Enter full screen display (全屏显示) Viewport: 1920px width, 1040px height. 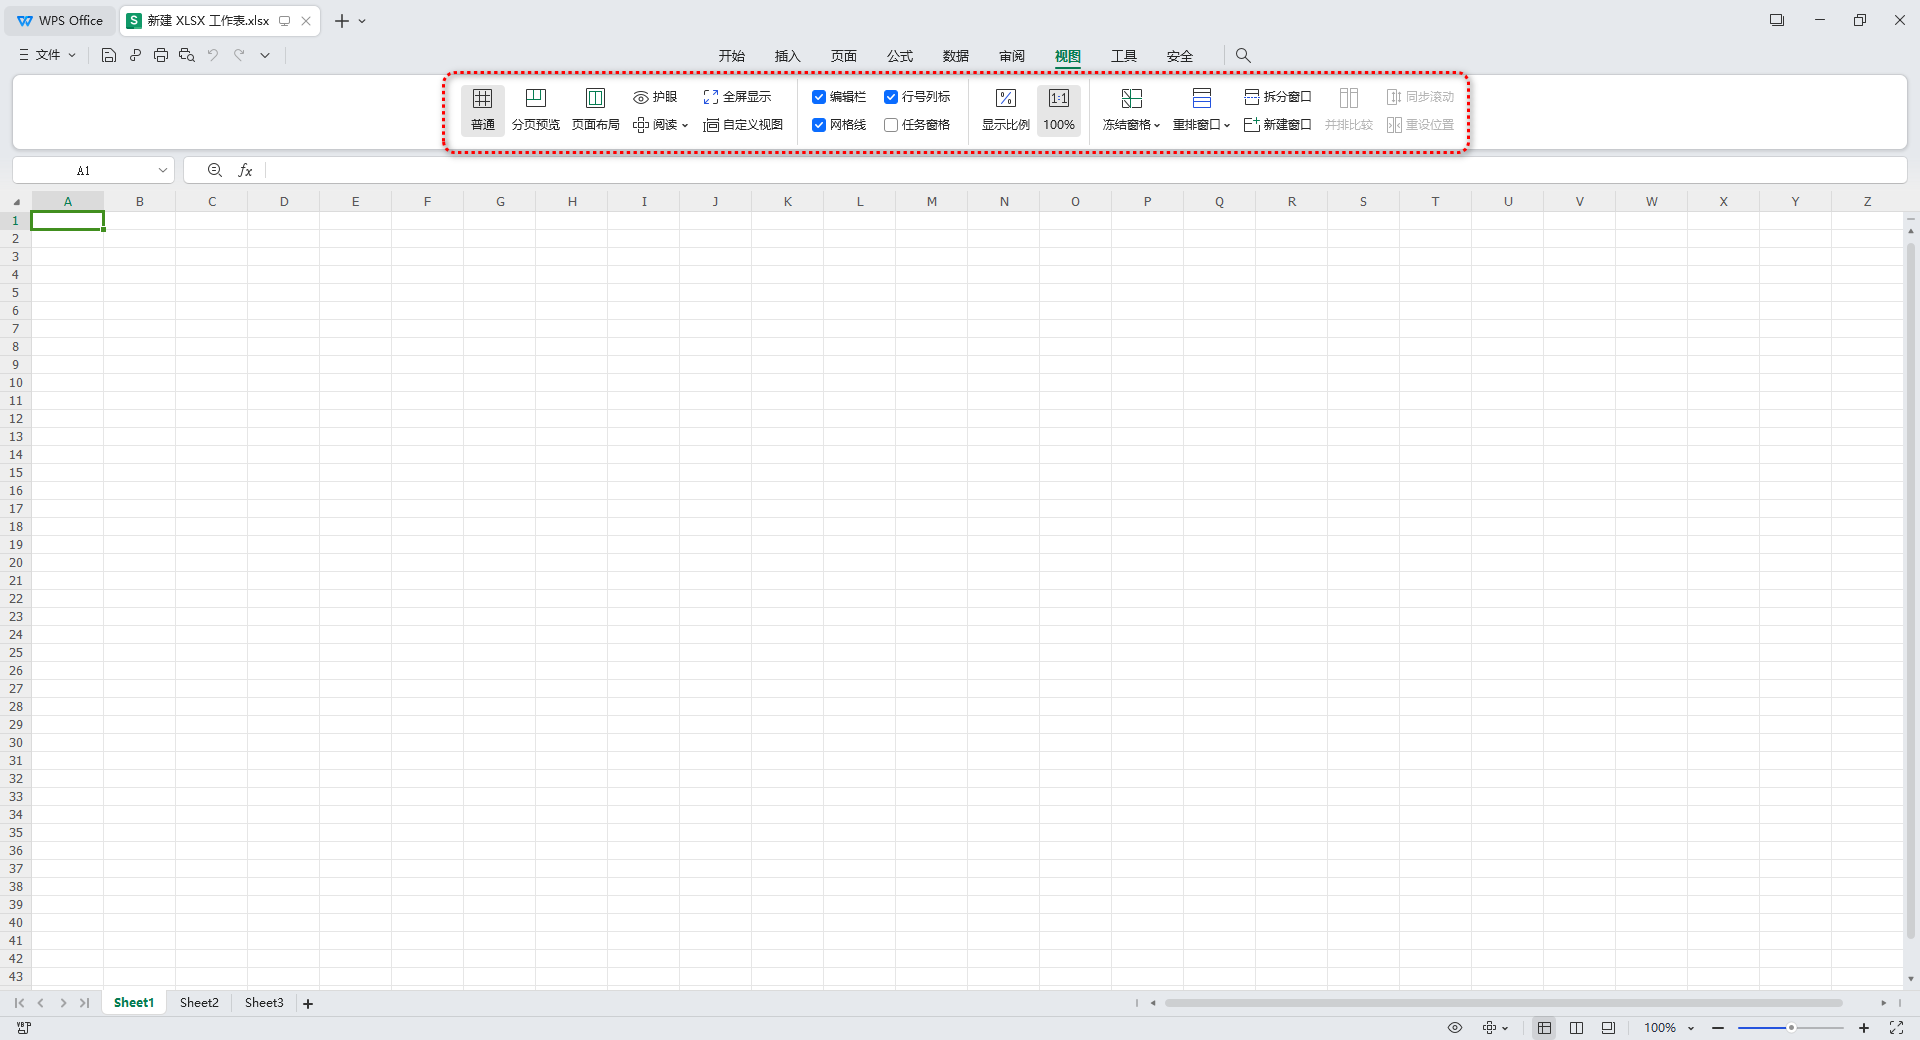[737, 97]
